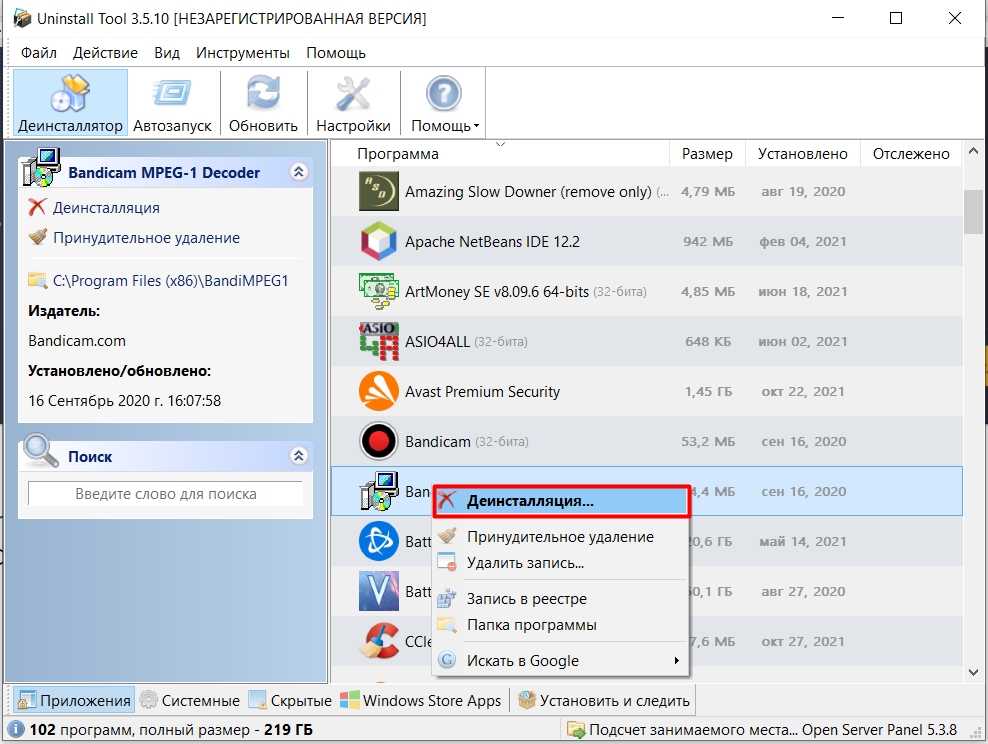Viewport: 988px width, 744px height.
Task: Select the highlighted Bandicam MPEG-1 installer icon
Action: point(379,491)
